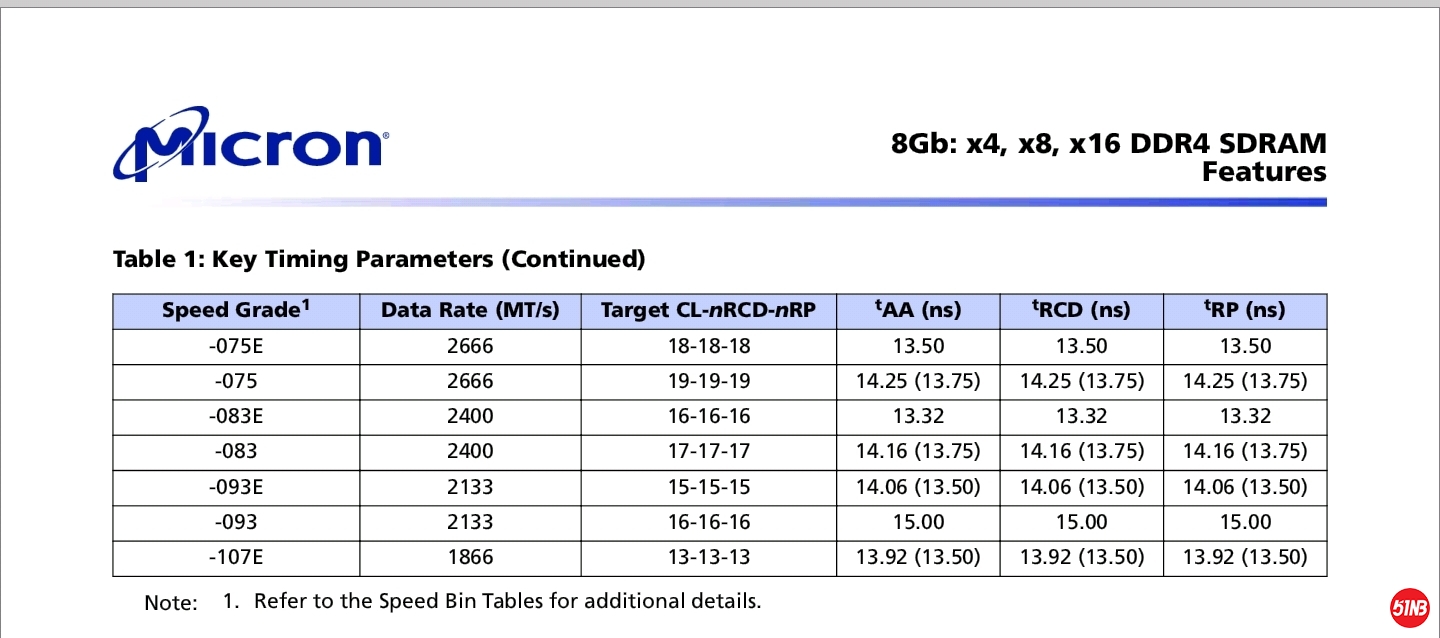Select the tAA (ns) column header
This screenshot has height=638, width=1440.
click(918, 311)
